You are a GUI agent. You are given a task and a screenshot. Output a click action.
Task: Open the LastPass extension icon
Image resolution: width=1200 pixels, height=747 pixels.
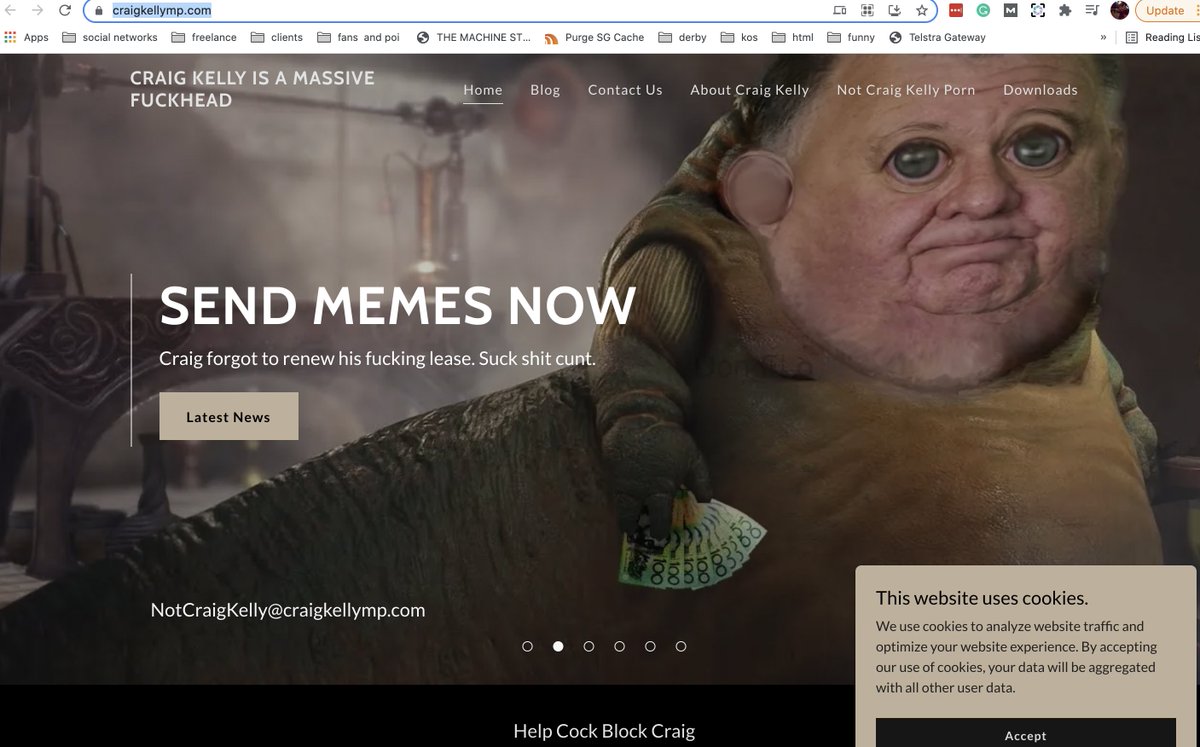tap(955, 10)
